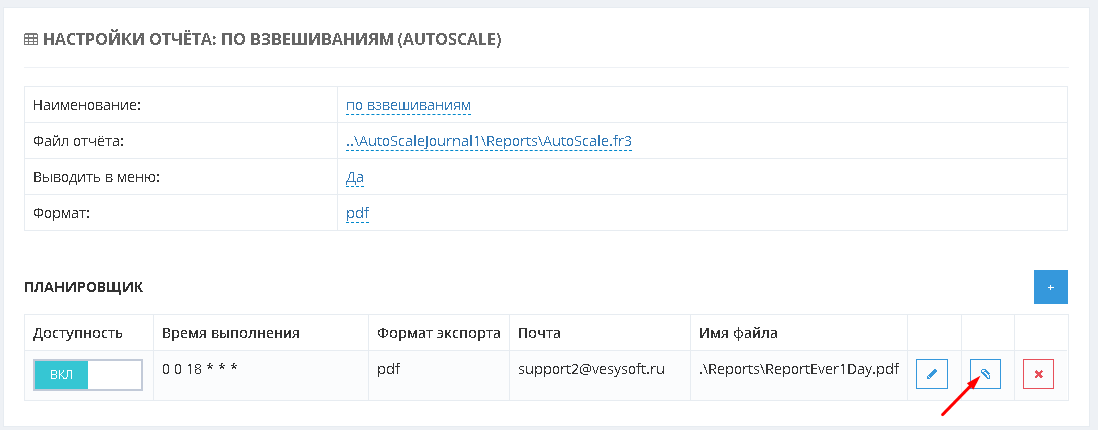This screenshot has height=430, width=1098.
Task: Click the pencil edit icon in scheduler row
Action: pos(932,375)
